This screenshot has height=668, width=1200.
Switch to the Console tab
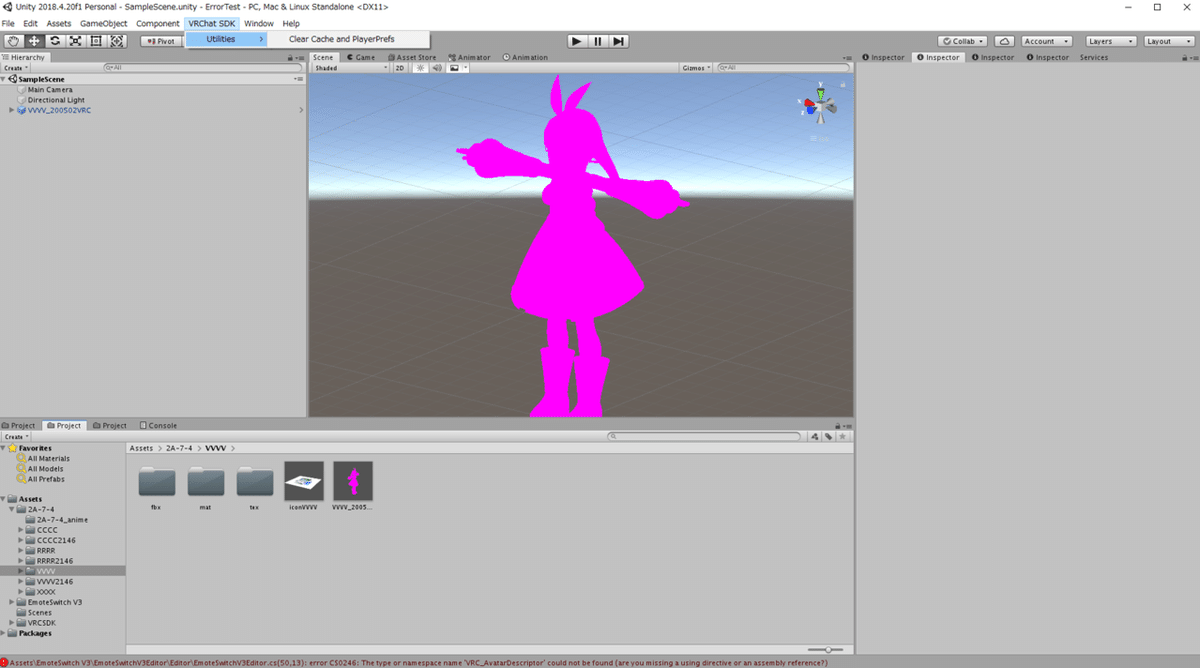tap(158, 425)
